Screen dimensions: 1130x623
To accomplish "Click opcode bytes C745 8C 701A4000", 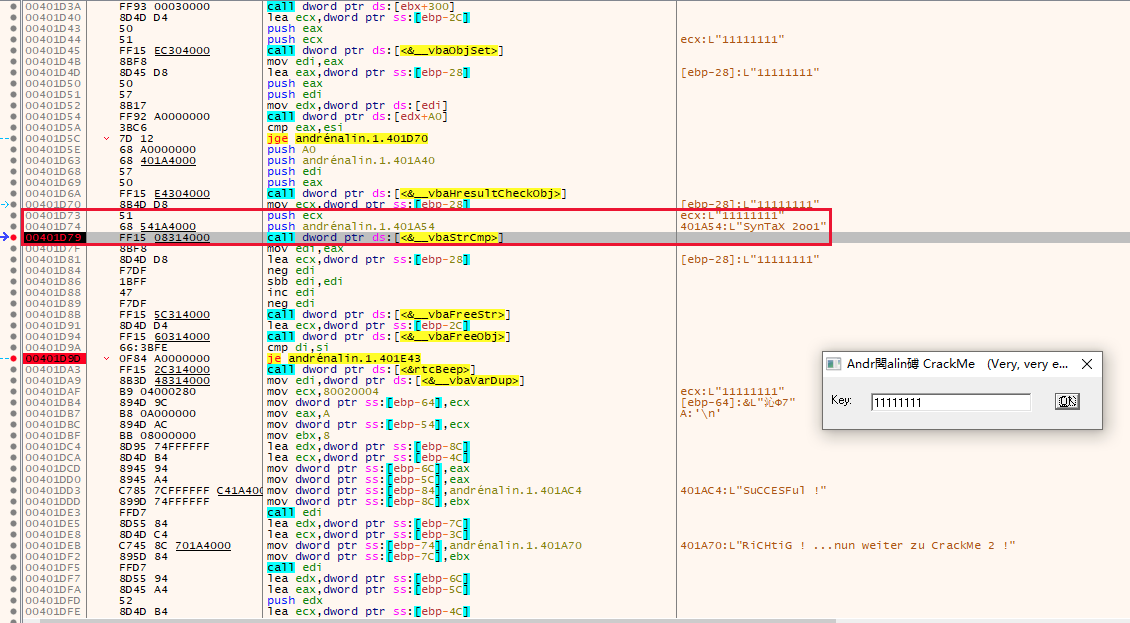I will click(x=175, y=545).
